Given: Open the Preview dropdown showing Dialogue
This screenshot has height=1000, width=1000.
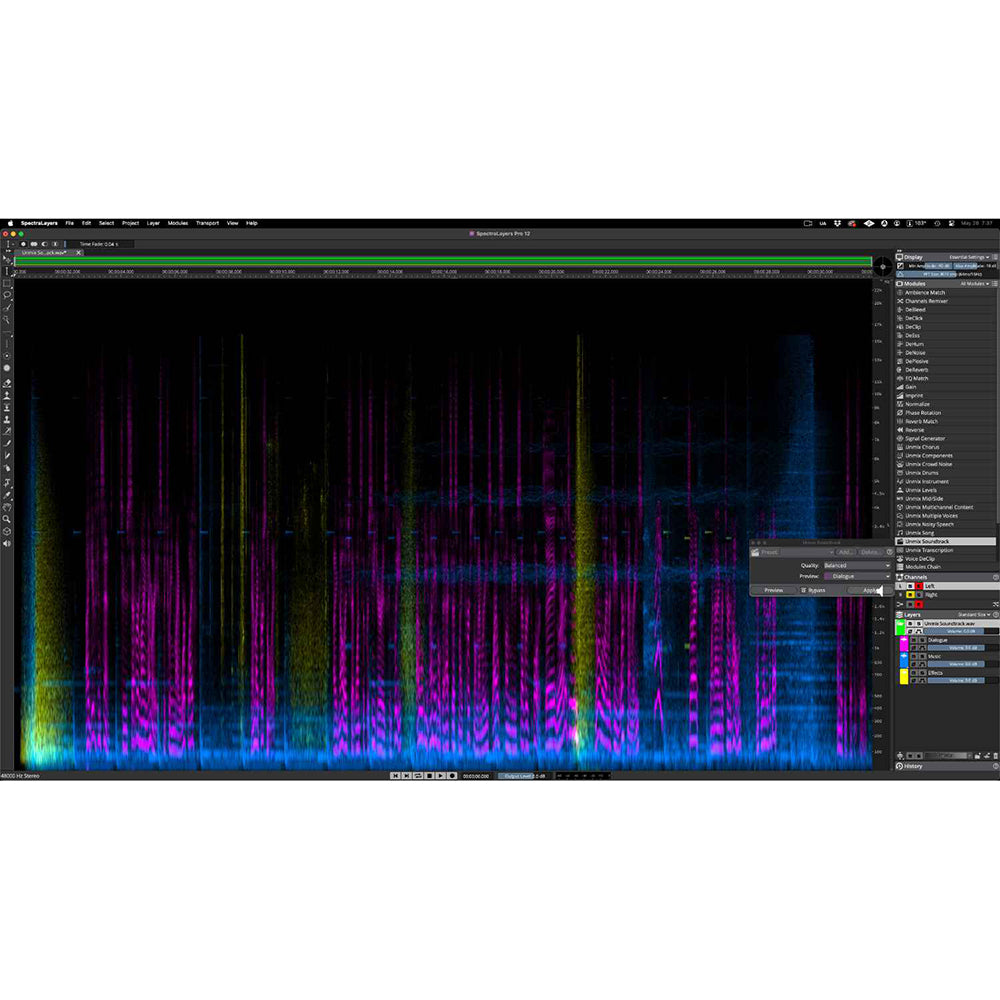Looking at the screenshot, I should (x=860, y=576).
